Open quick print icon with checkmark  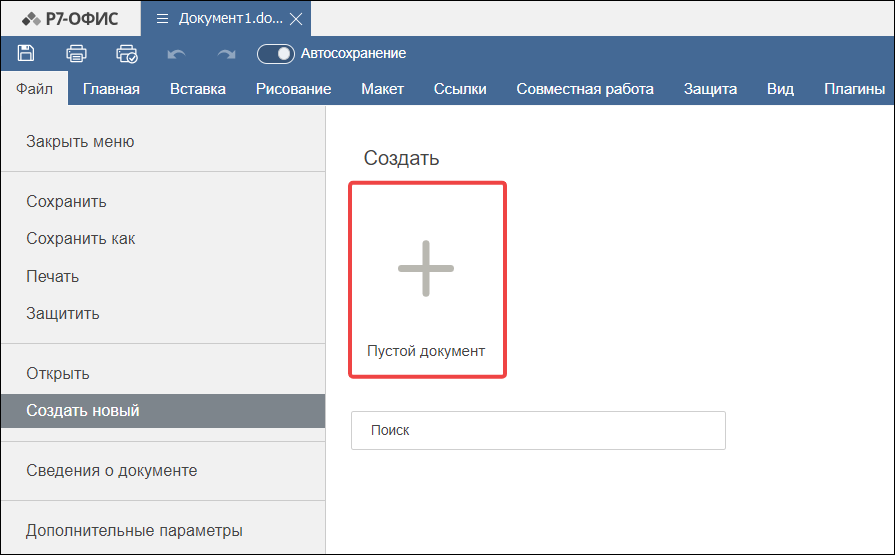coord(127,54)
